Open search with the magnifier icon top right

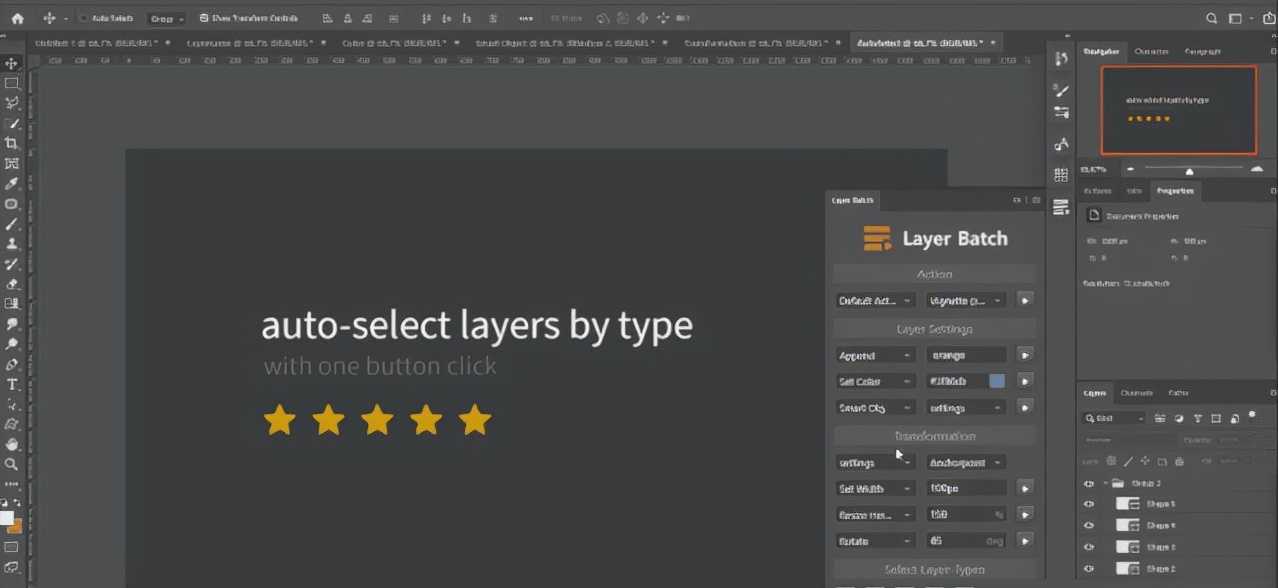[1212, 18]
